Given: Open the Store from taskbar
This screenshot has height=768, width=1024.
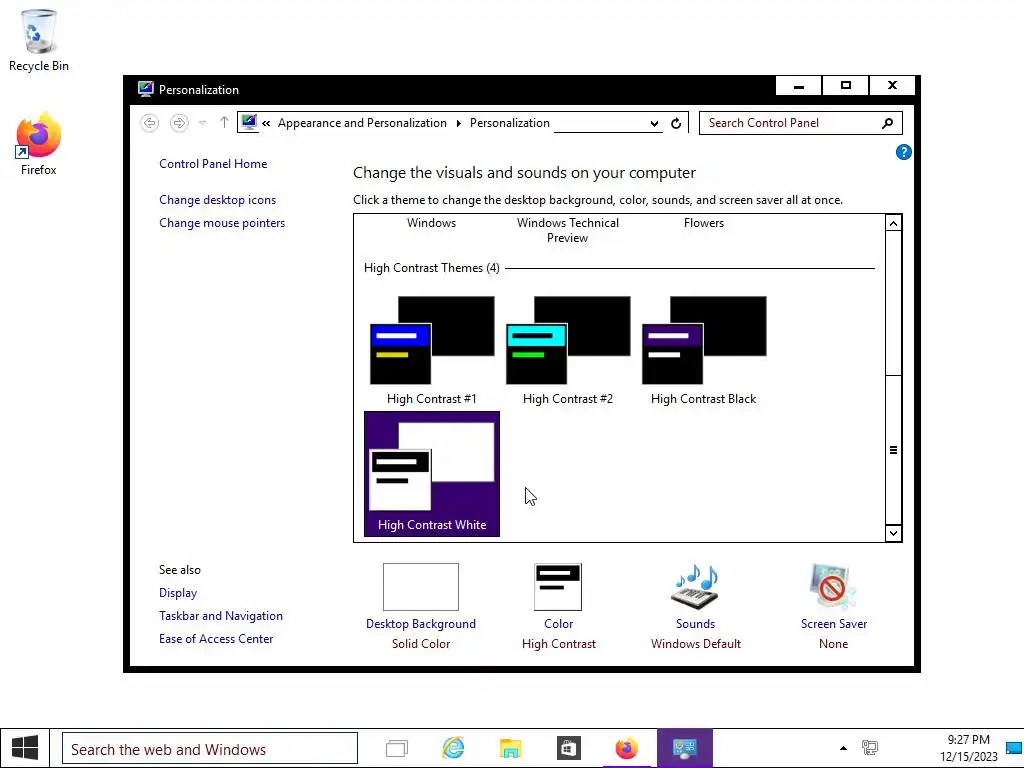Looking at the screenshot, I should tap(568, 748).
